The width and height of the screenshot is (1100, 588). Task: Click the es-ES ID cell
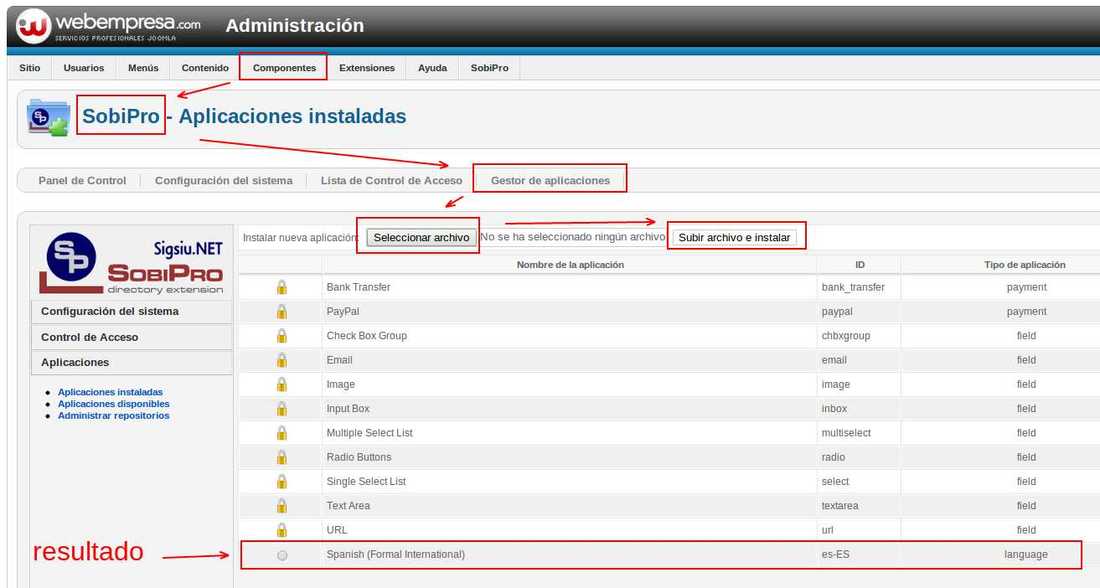(x=836, y=554)
